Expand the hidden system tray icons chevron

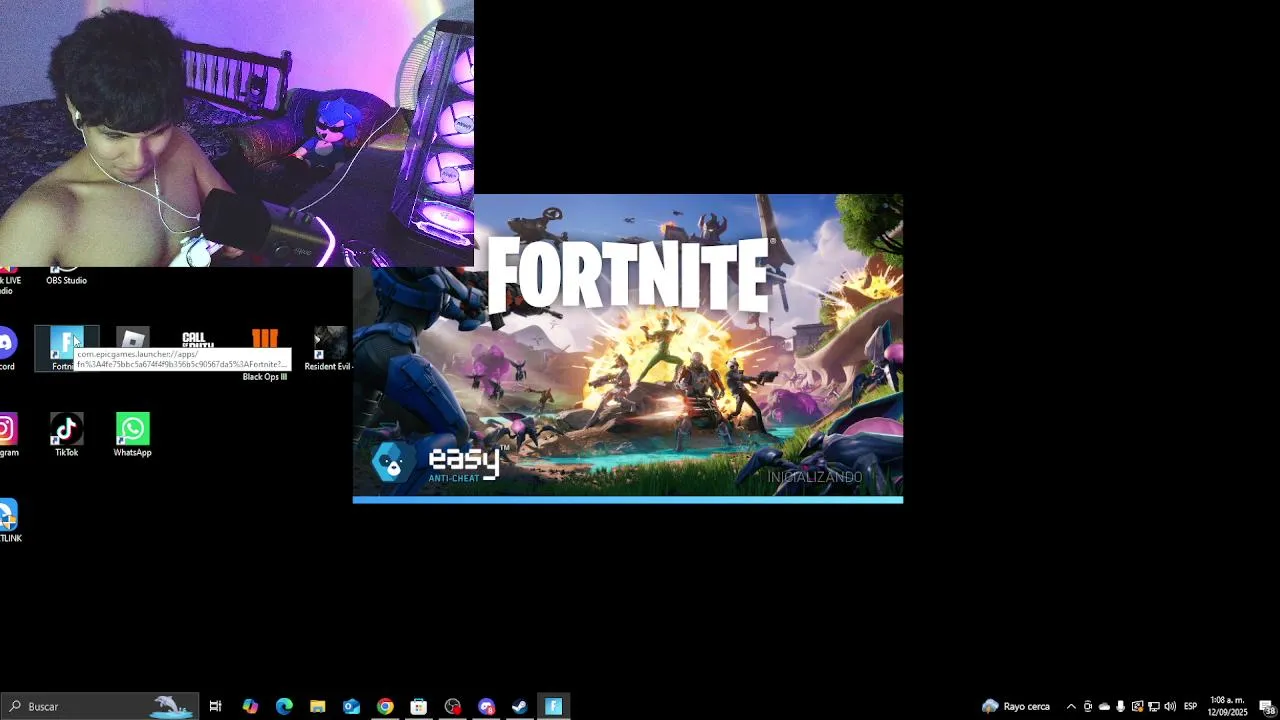click(x=1071, y=706)
